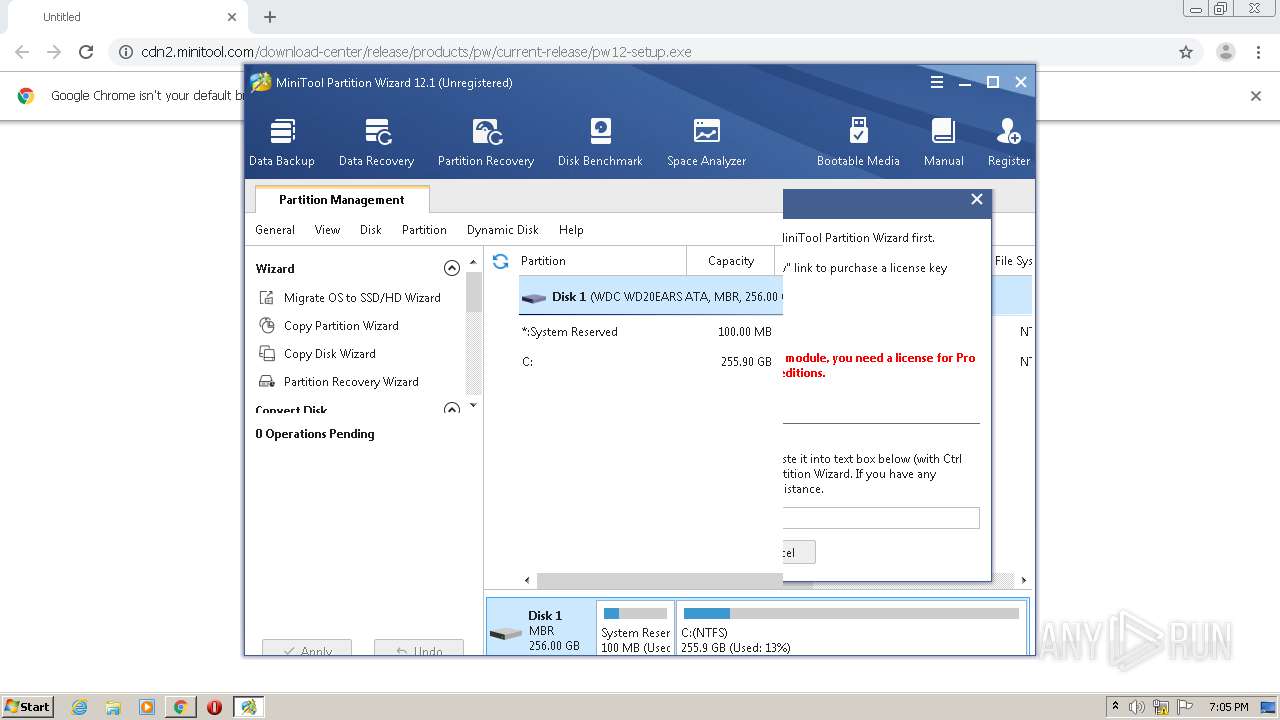Open the General menu
The height and width of the screenshot is (720, 1280).
point(275,230)
